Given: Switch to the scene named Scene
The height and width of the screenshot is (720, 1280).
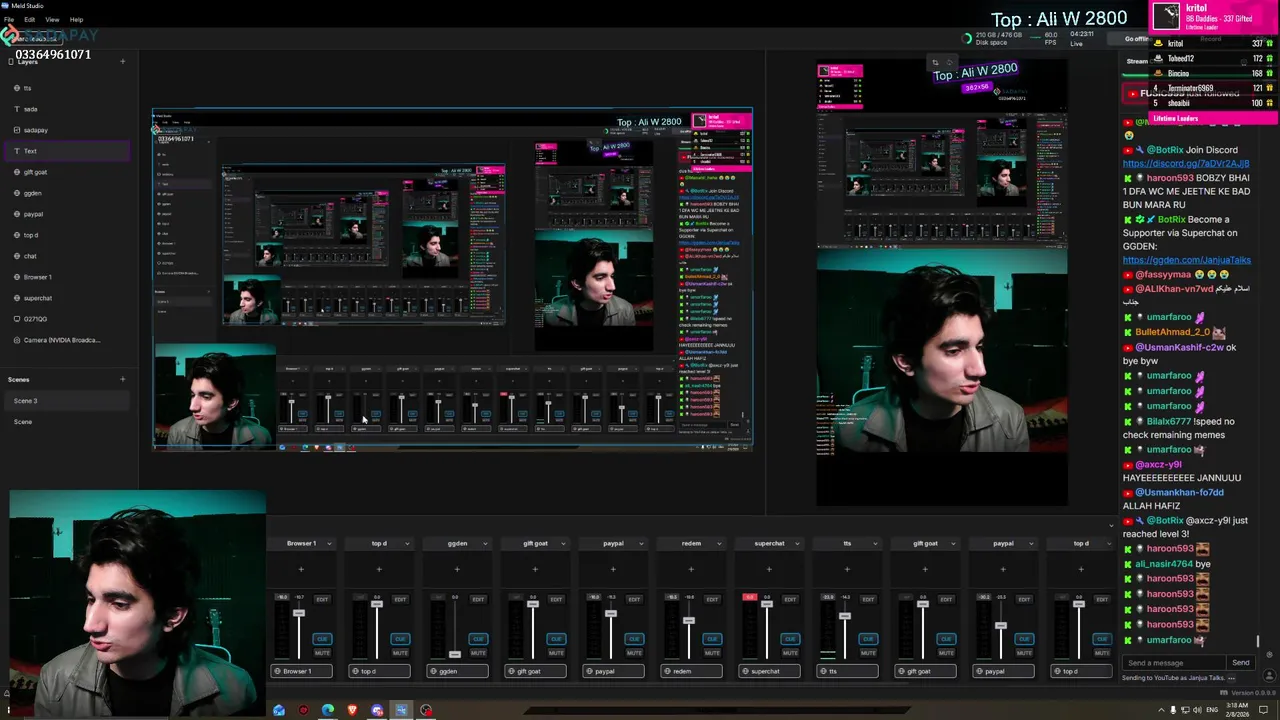Looking at the screenshot, I should 65,422.
